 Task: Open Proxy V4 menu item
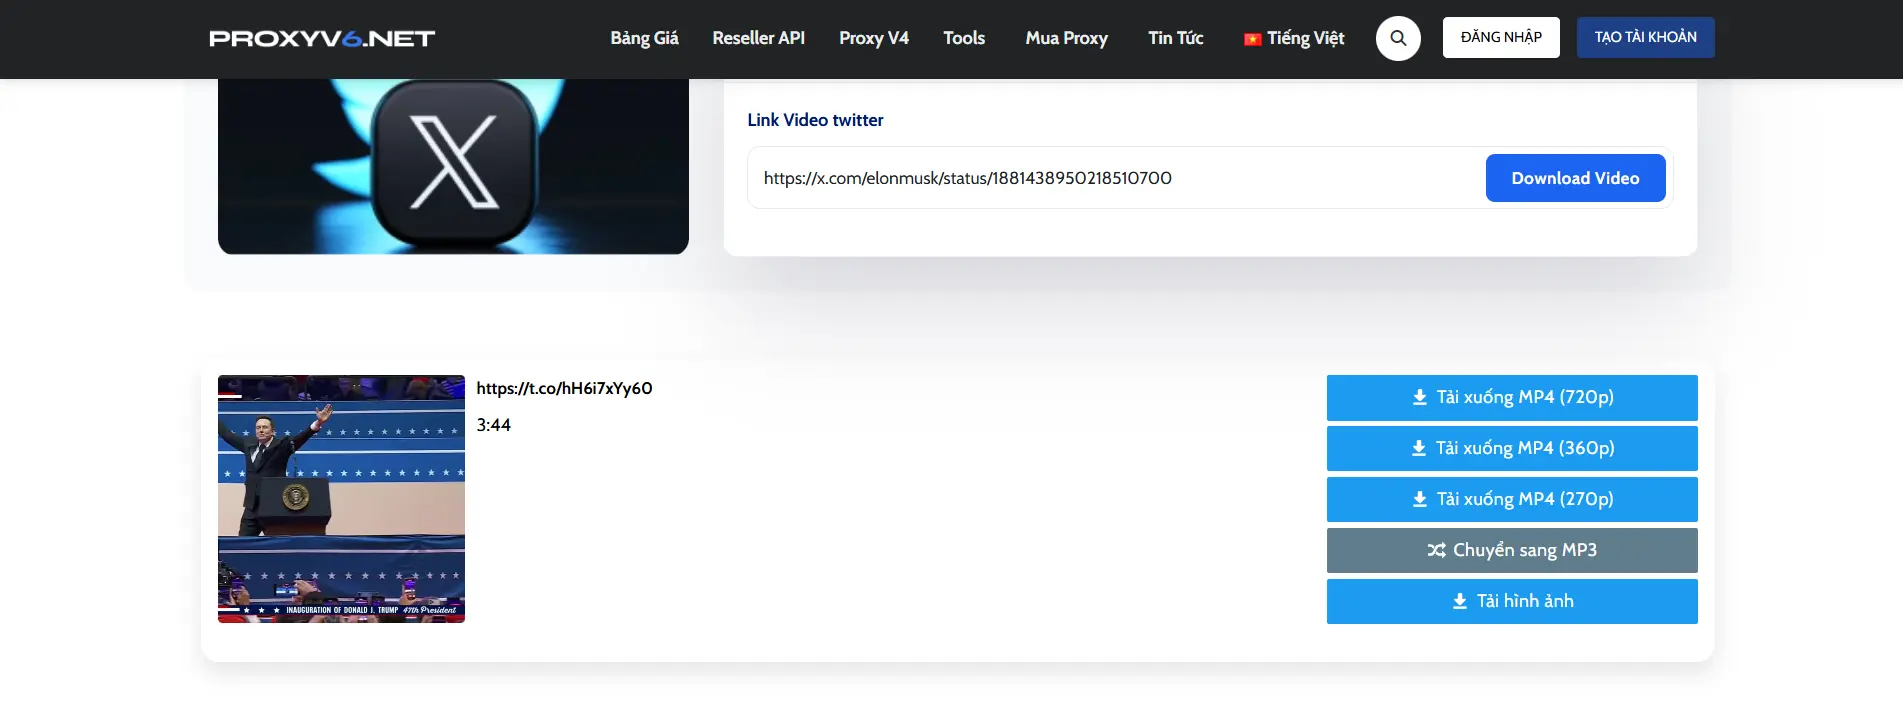coord(874,38)
